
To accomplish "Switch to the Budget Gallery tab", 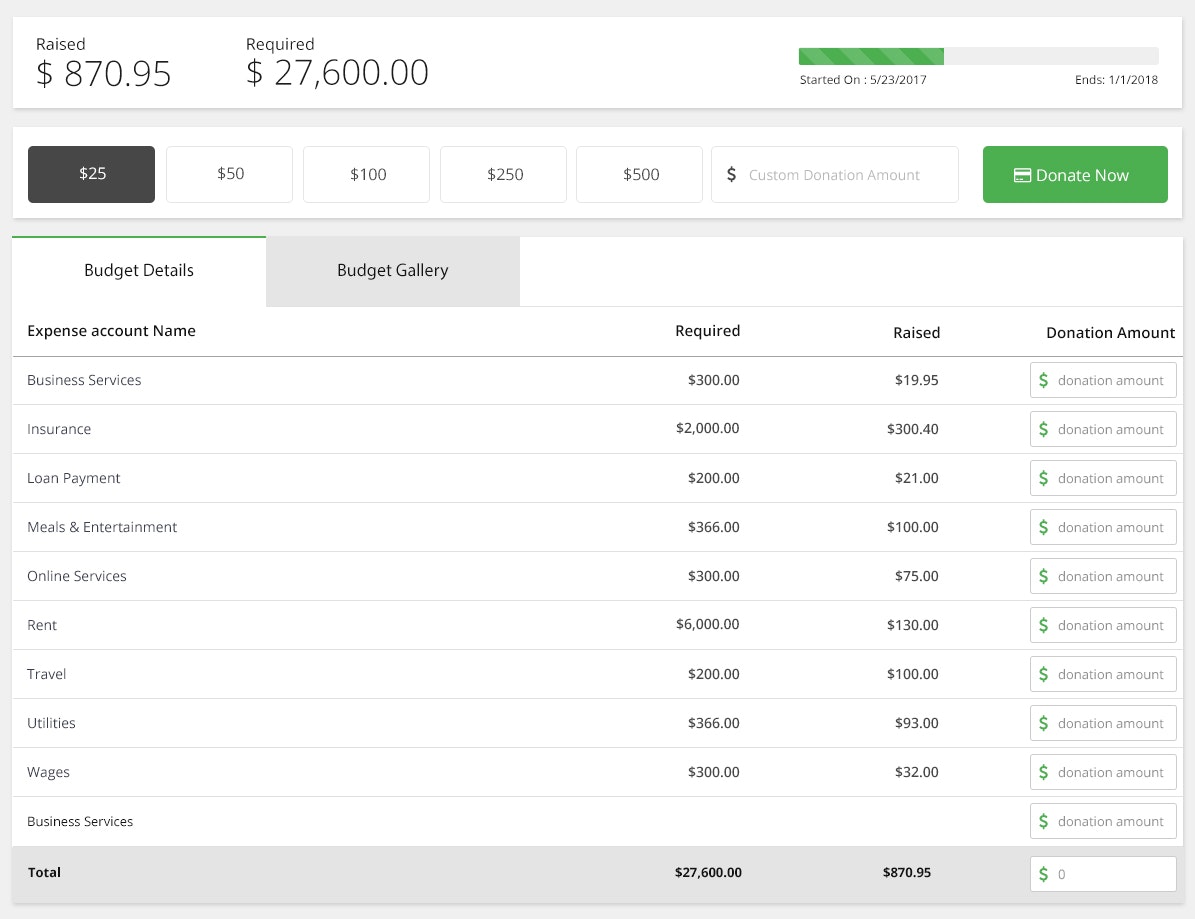I will (392, 271).
